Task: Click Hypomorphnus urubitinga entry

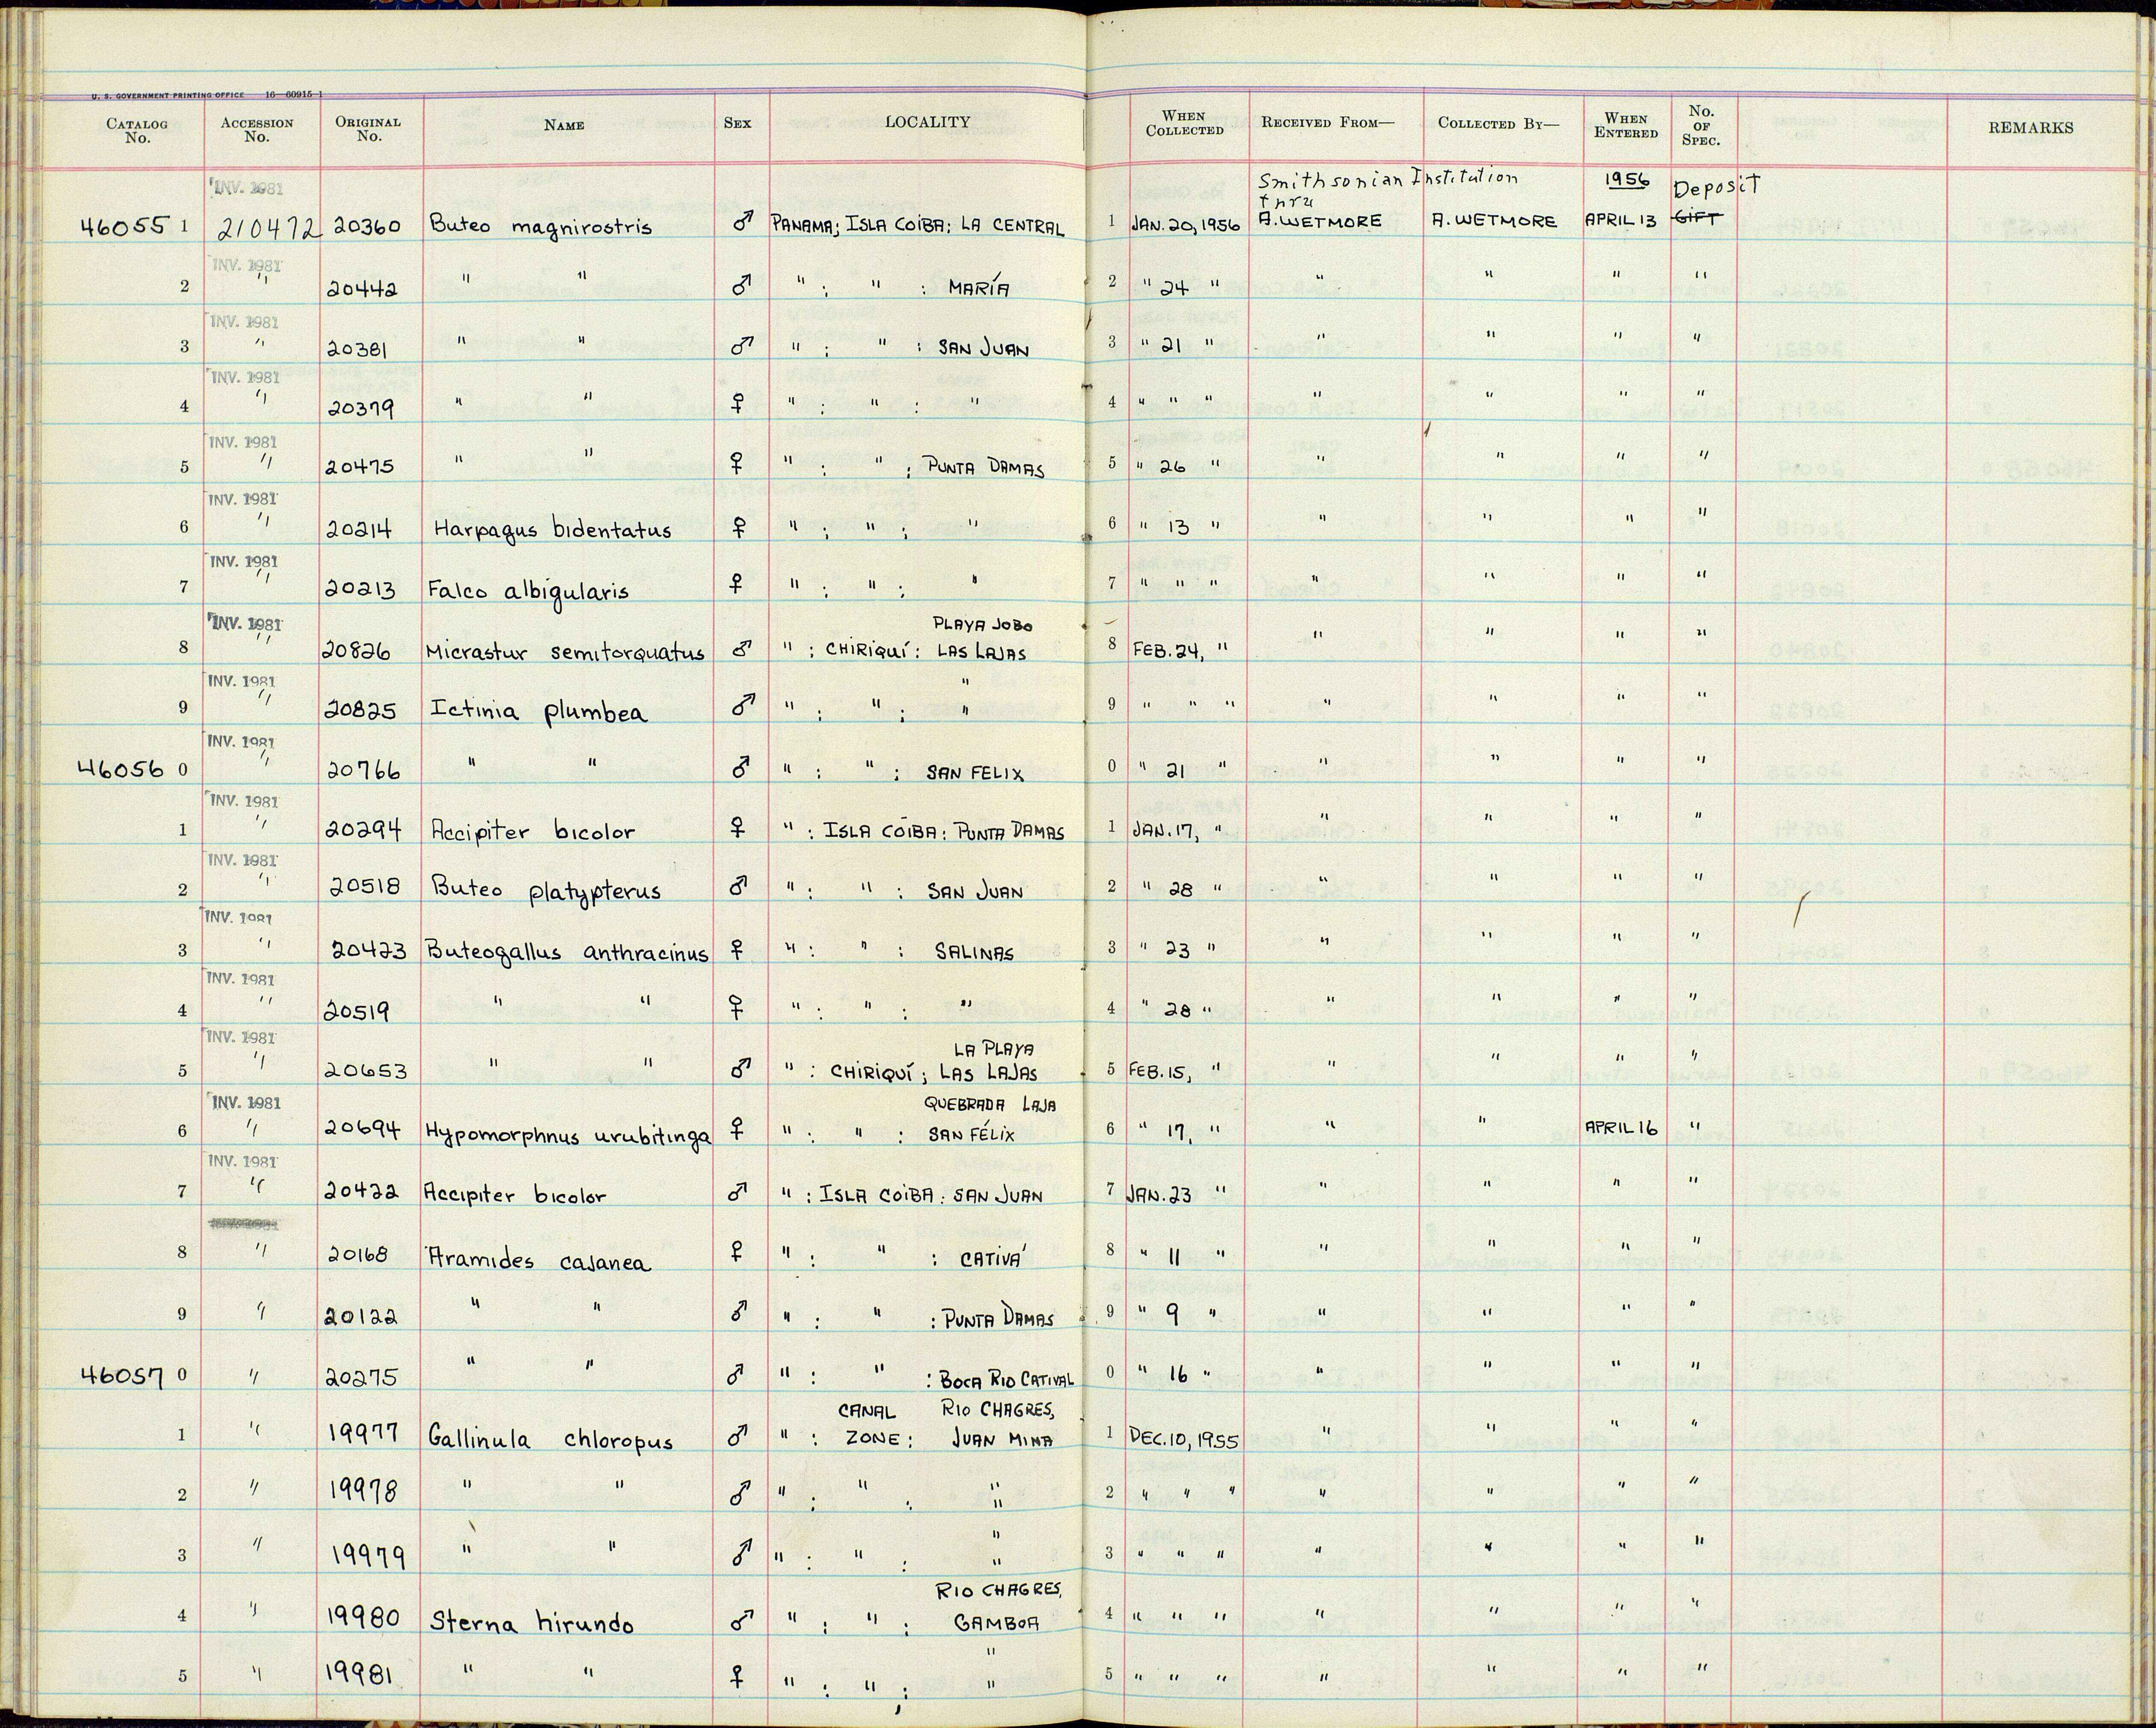Action: 568,1135
